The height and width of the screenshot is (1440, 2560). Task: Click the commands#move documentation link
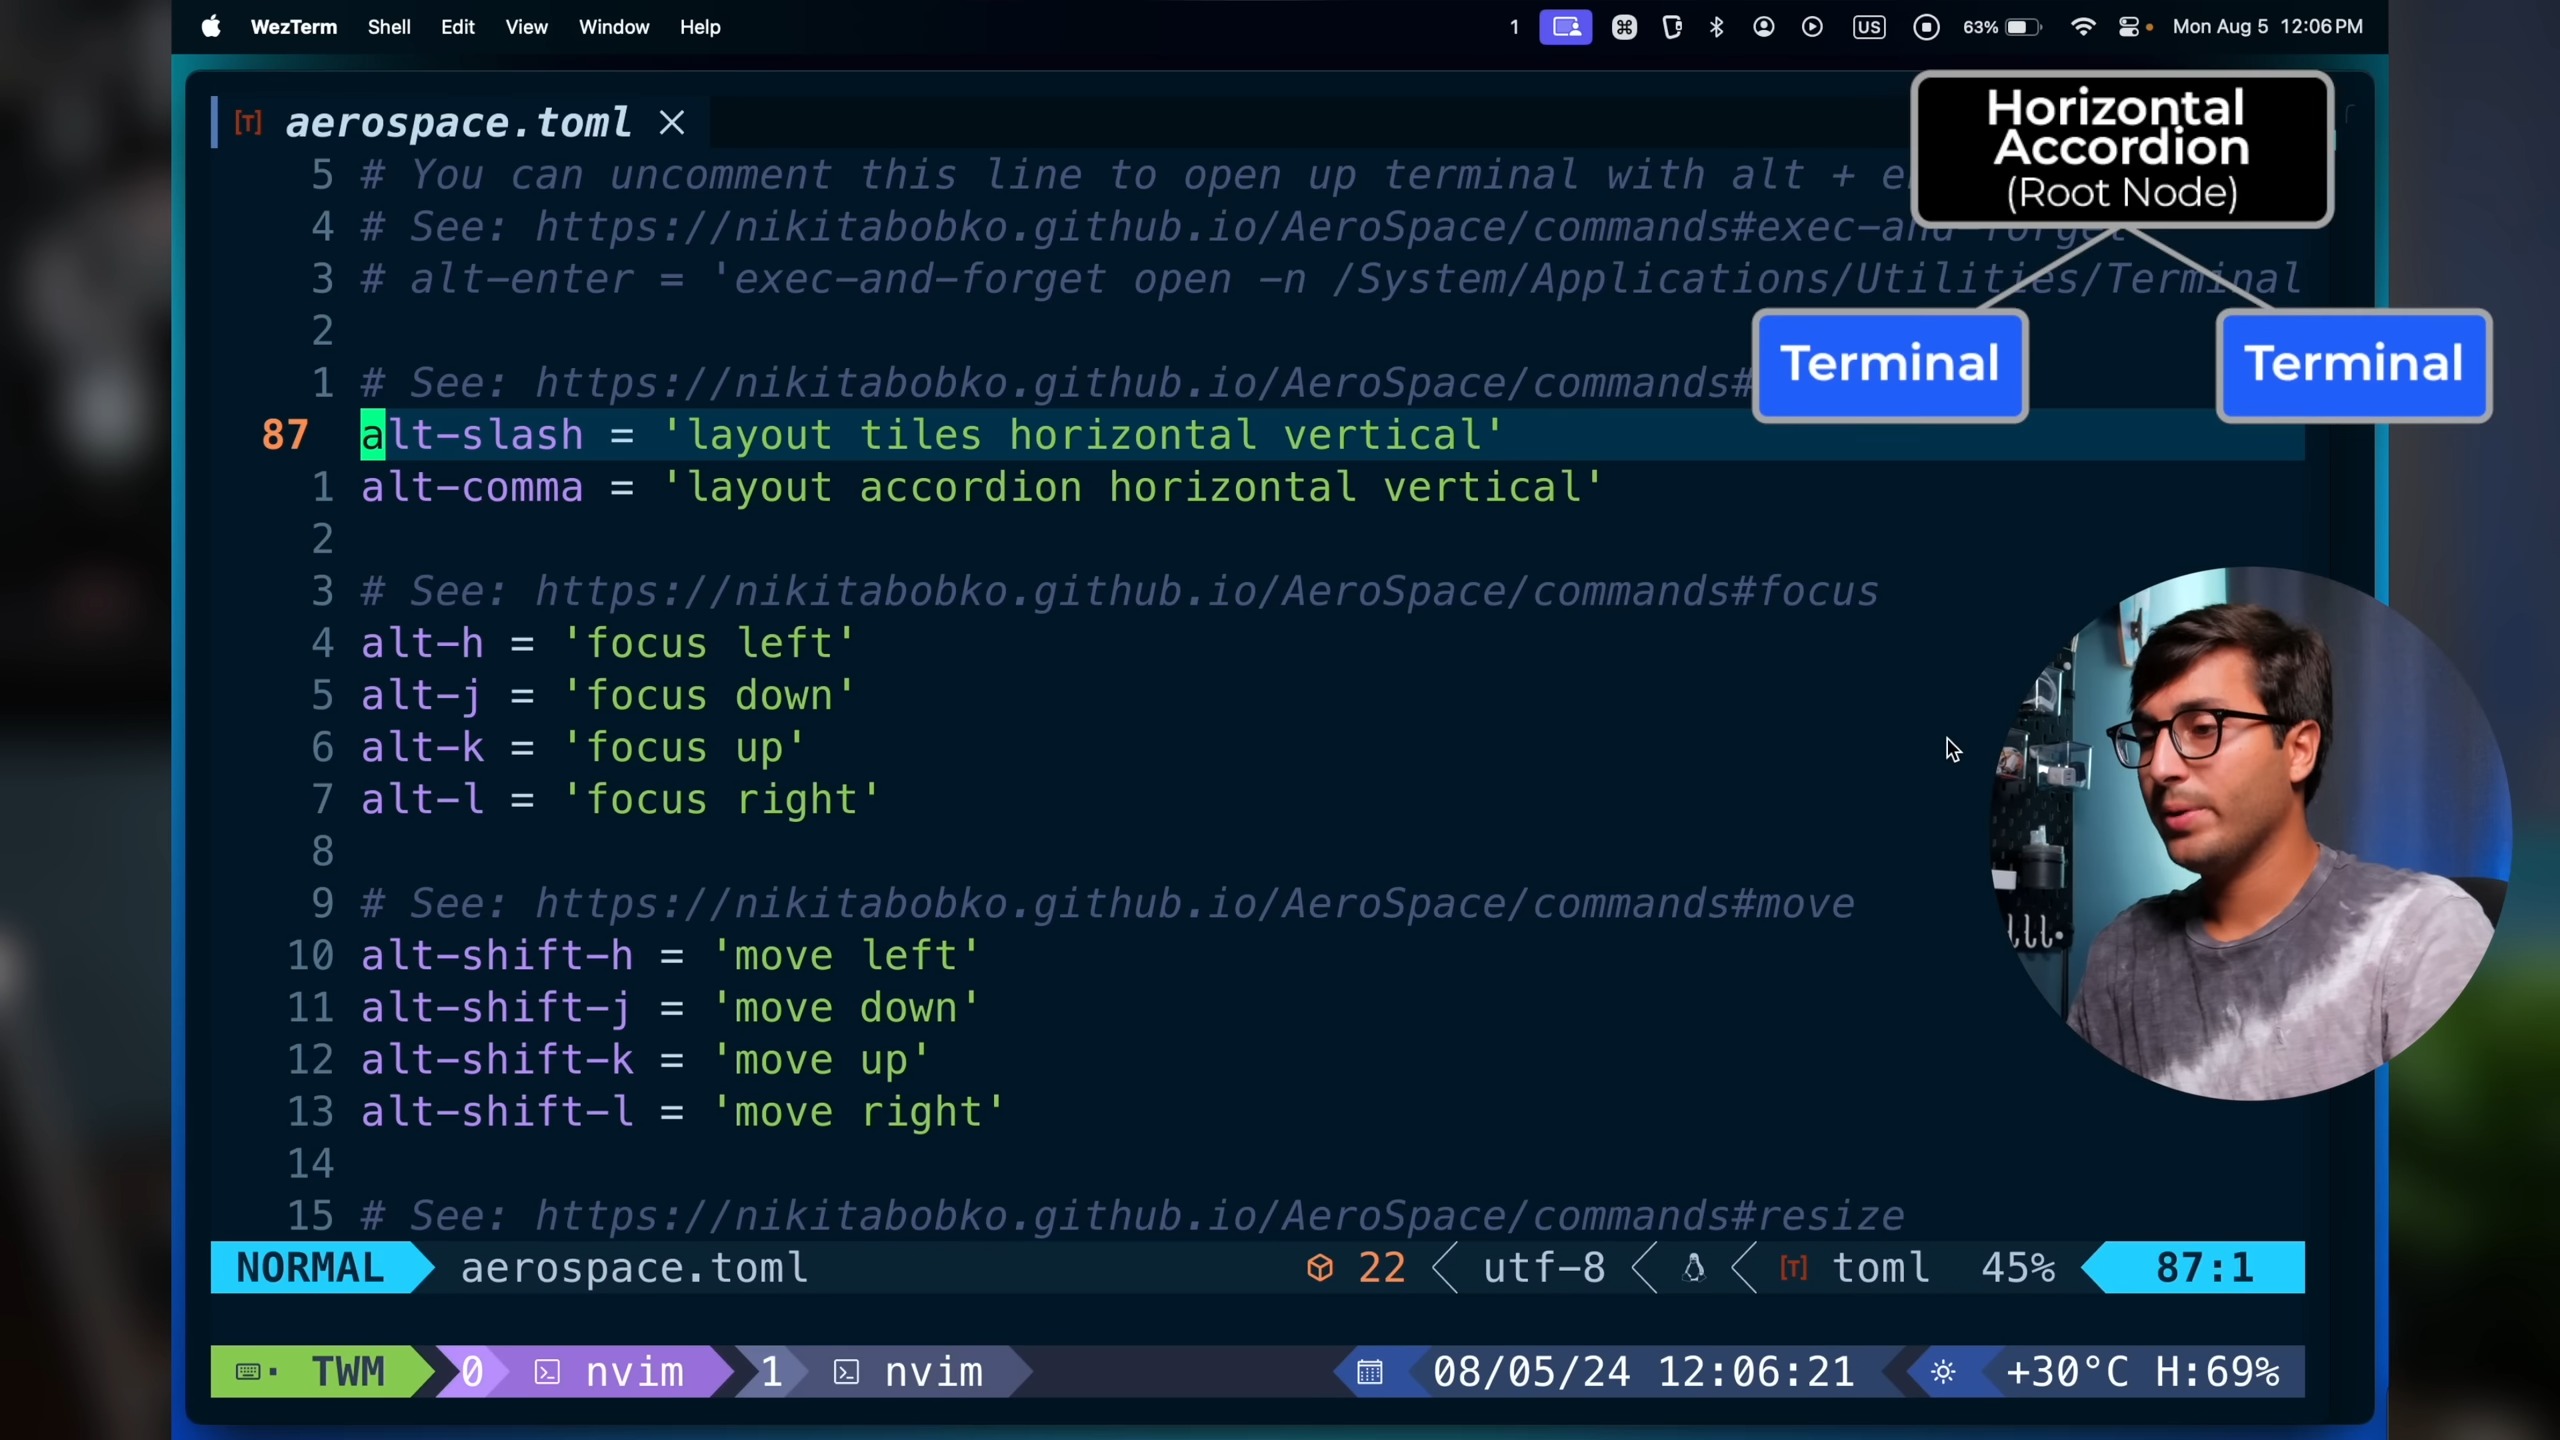[1193, 903]
